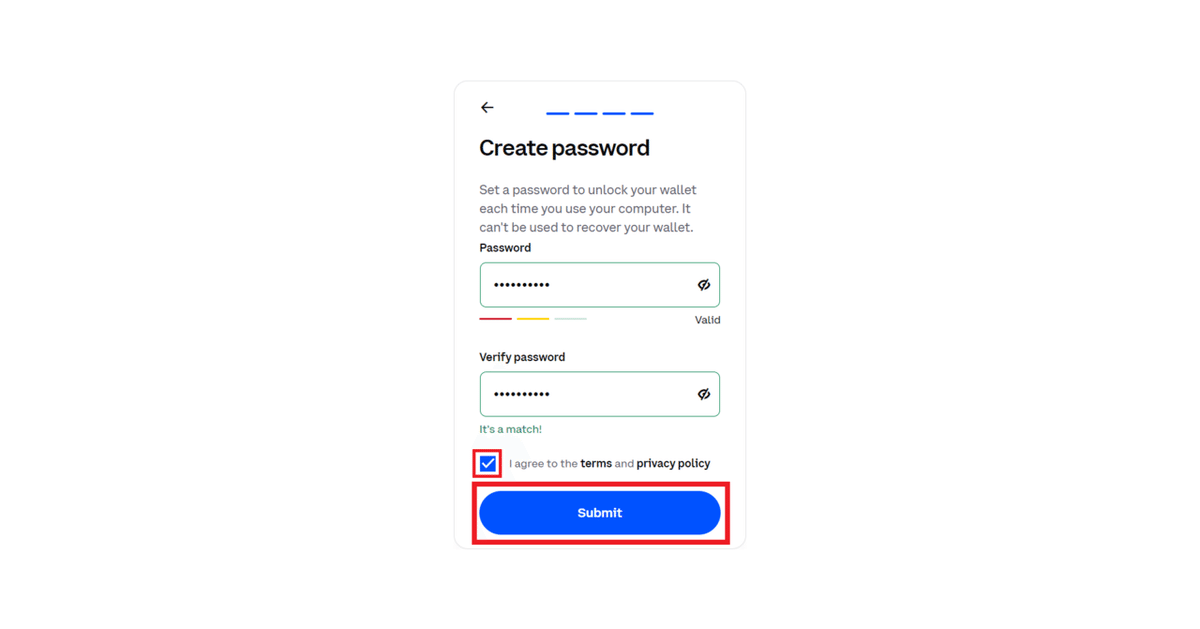
Task: Click the third blue progress step segment
Action: (x=614, y=114)
